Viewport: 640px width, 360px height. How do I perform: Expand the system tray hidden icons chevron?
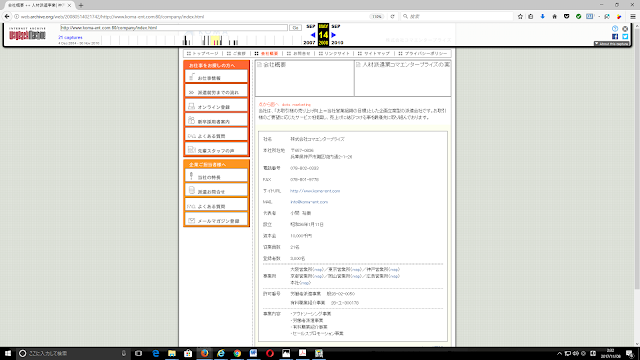click(559, 353)
